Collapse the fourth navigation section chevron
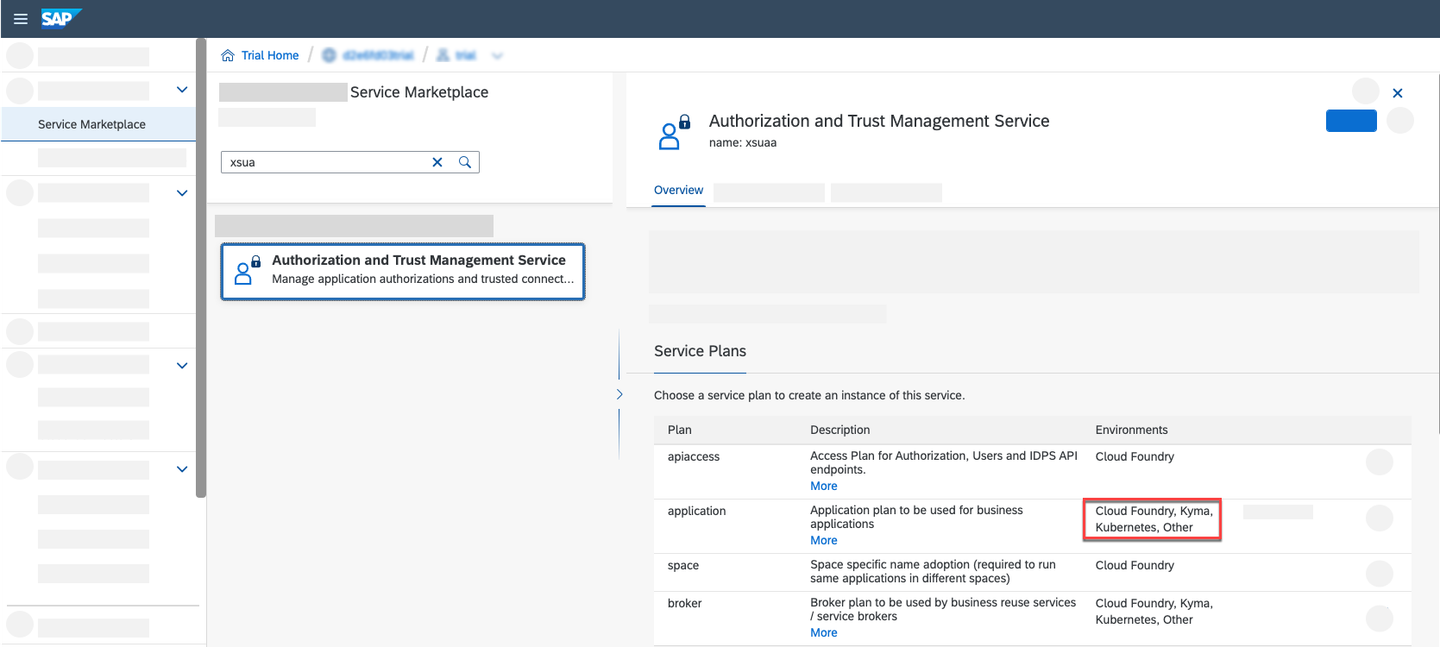The image size is (1440, 647). click(x=182, y=469)
